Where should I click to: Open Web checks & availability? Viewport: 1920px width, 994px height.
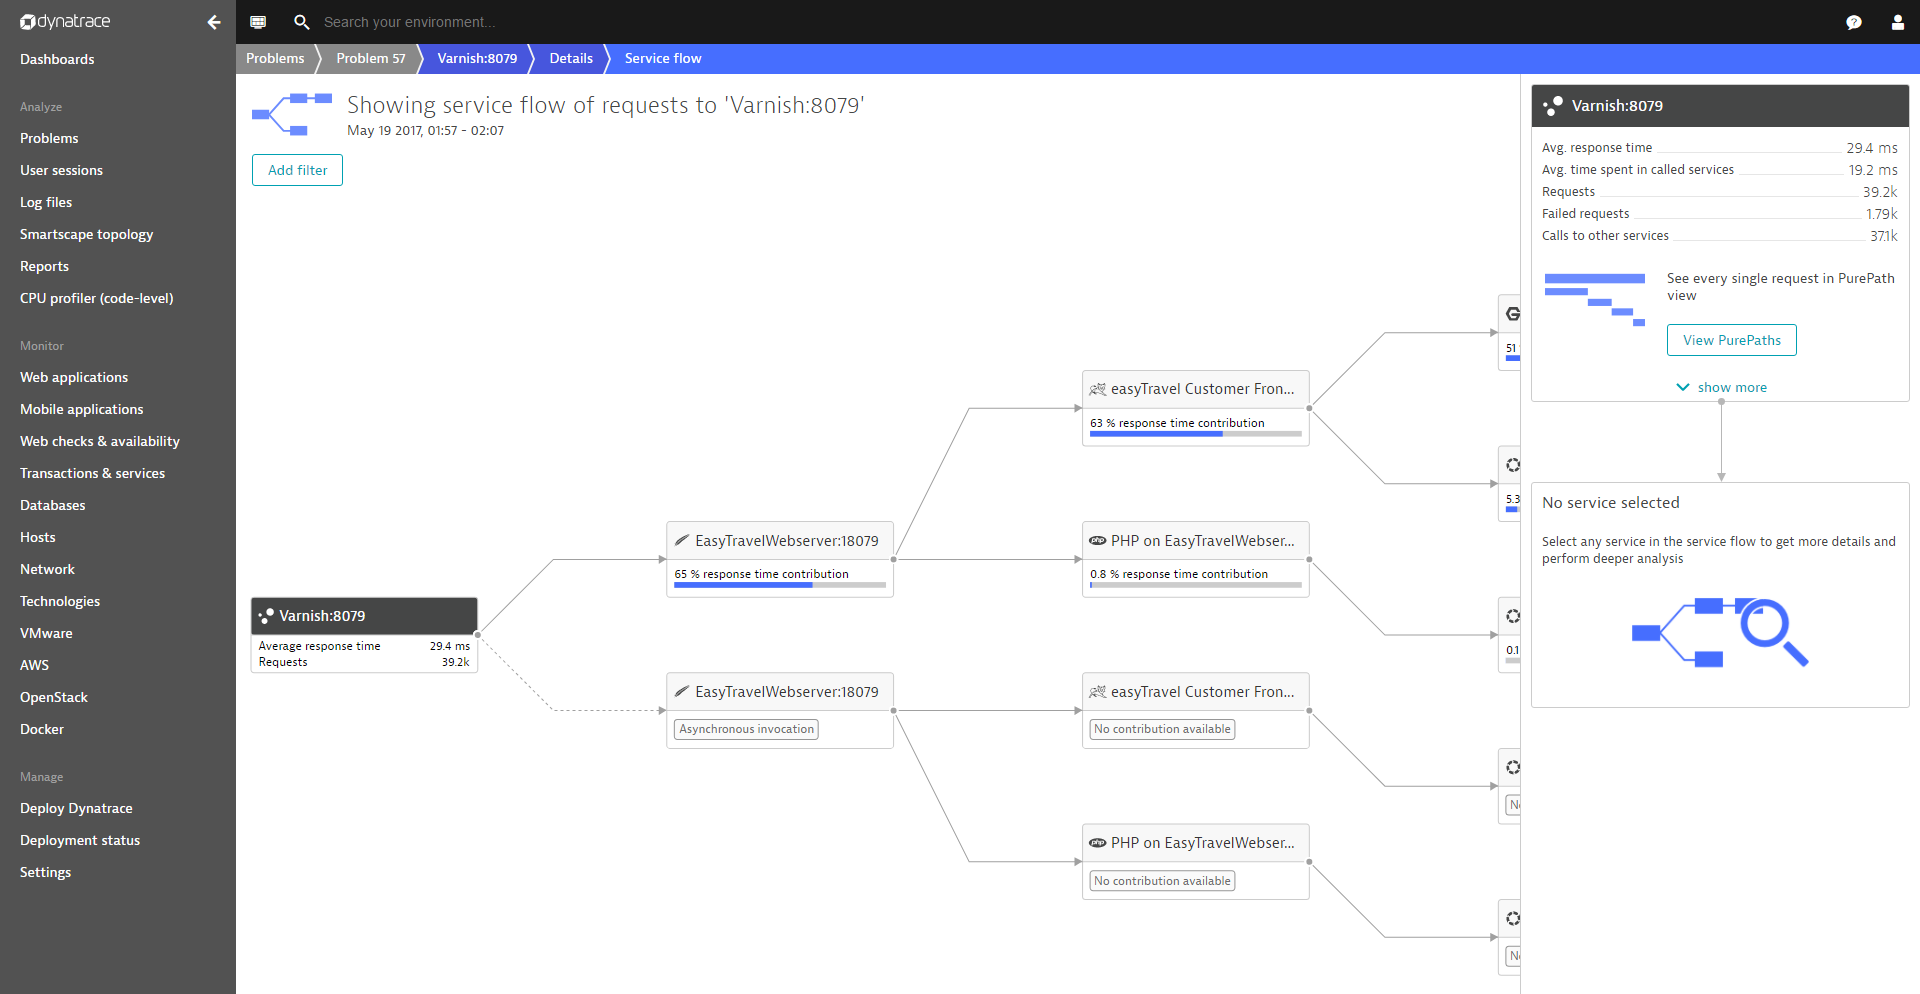tap(99, 442)
